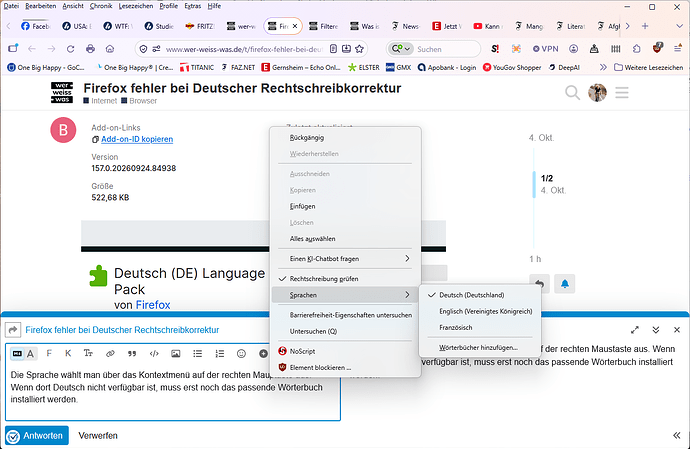
Task: Open a new tab with plus button
Action: point(645,26)
